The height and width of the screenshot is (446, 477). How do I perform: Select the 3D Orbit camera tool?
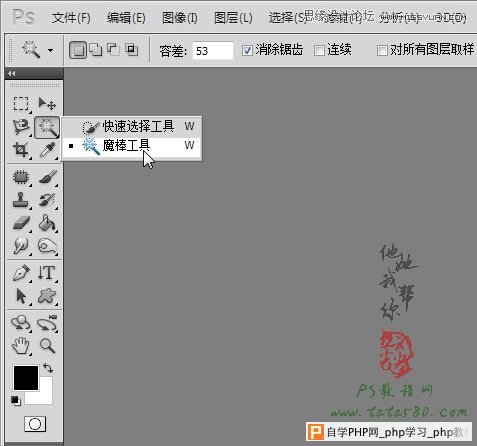click(x=47, y=323)
